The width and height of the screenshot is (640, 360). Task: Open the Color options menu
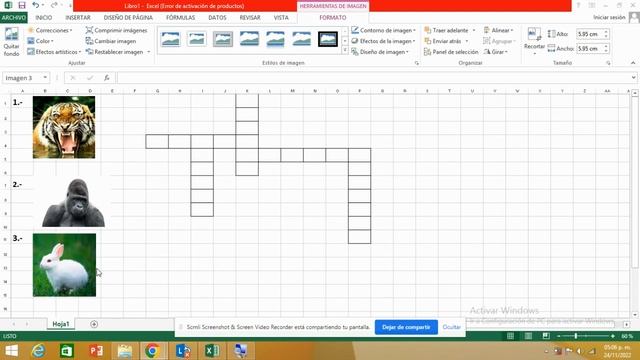tap(40, 41)
